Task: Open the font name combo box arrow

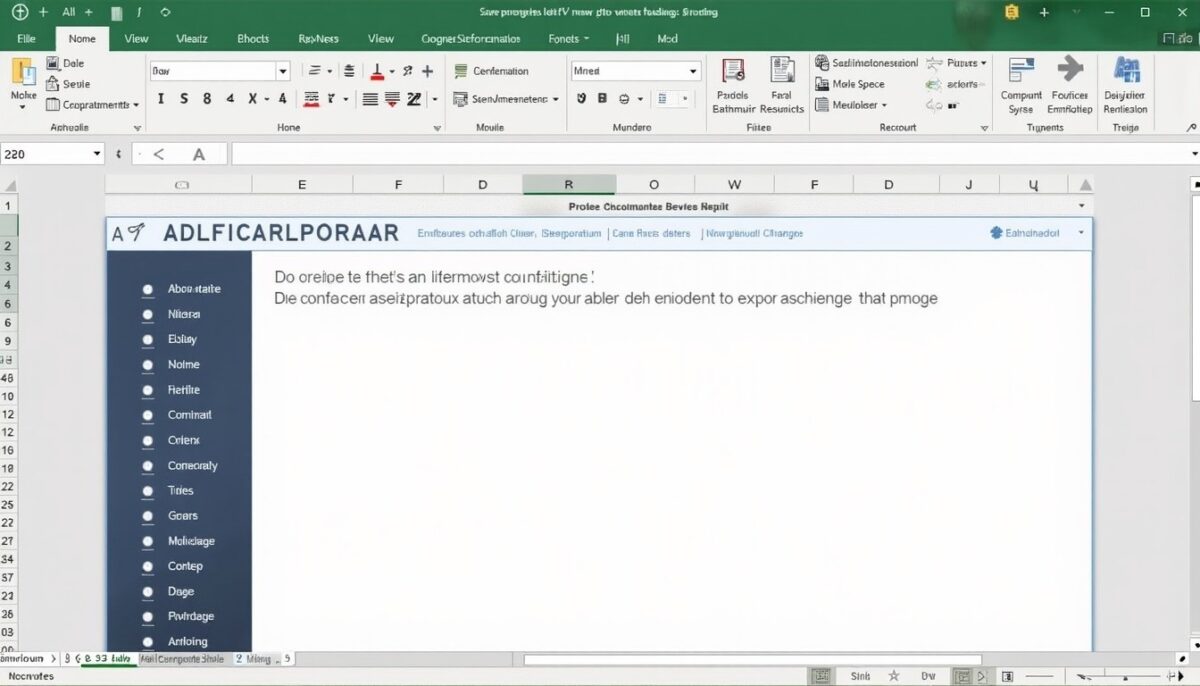Action: 283,71
